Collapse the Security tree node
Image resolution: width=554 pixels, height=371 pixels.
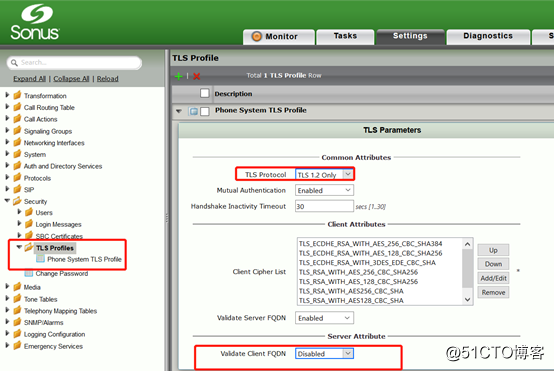[7, 201]
